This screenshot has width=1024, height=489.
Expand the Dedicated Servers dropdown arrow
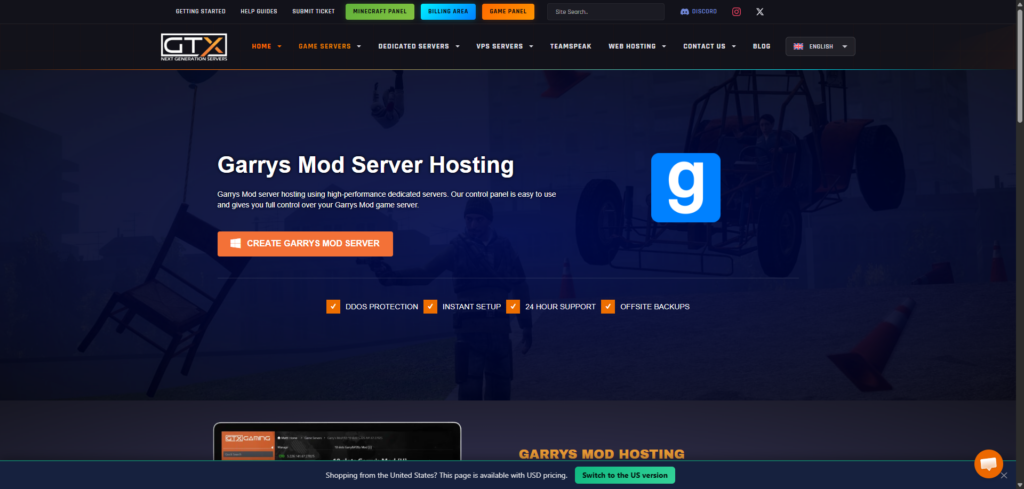click(457, 47)
